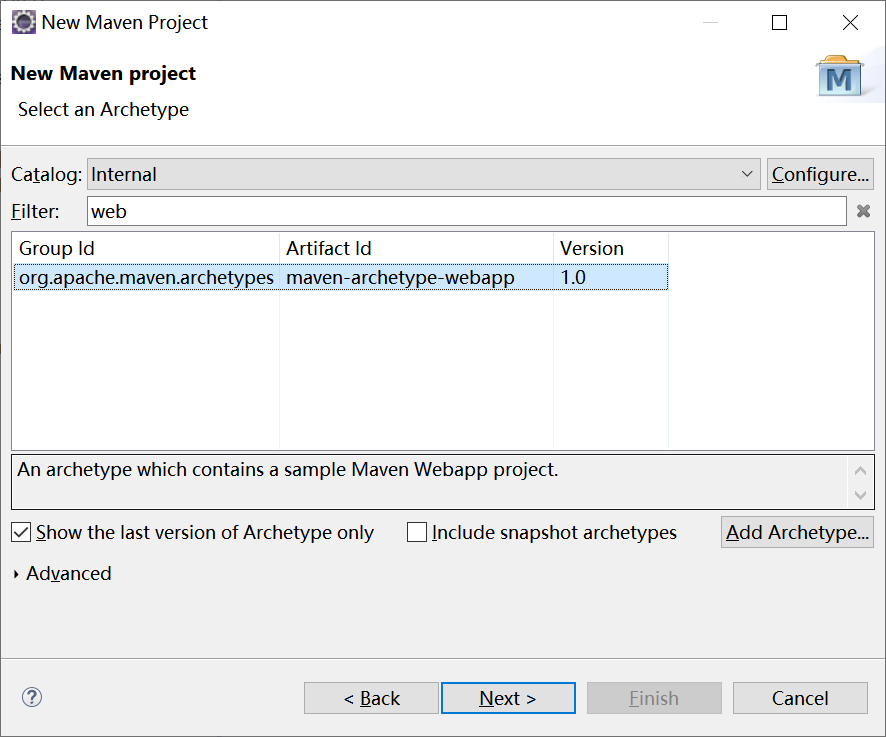Viewport: 886px width, 737px height.
Task: Go to the previous page with Back
Action: 371,698
